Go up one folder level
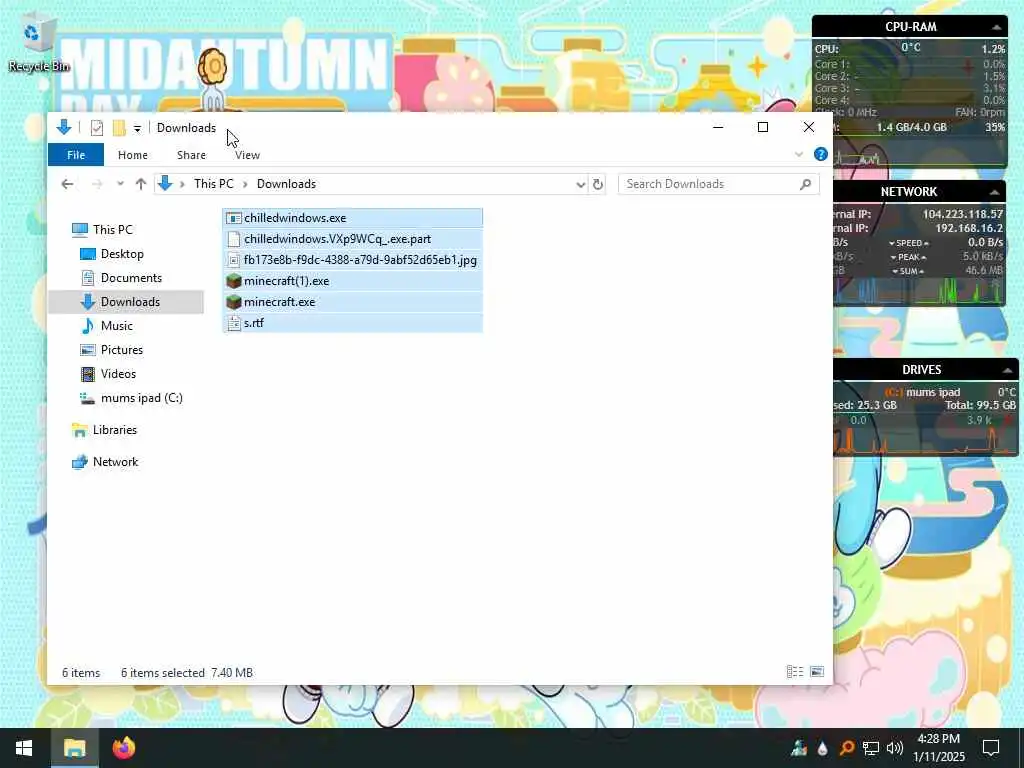The image size is (1024, 768). tap(140, 184)
